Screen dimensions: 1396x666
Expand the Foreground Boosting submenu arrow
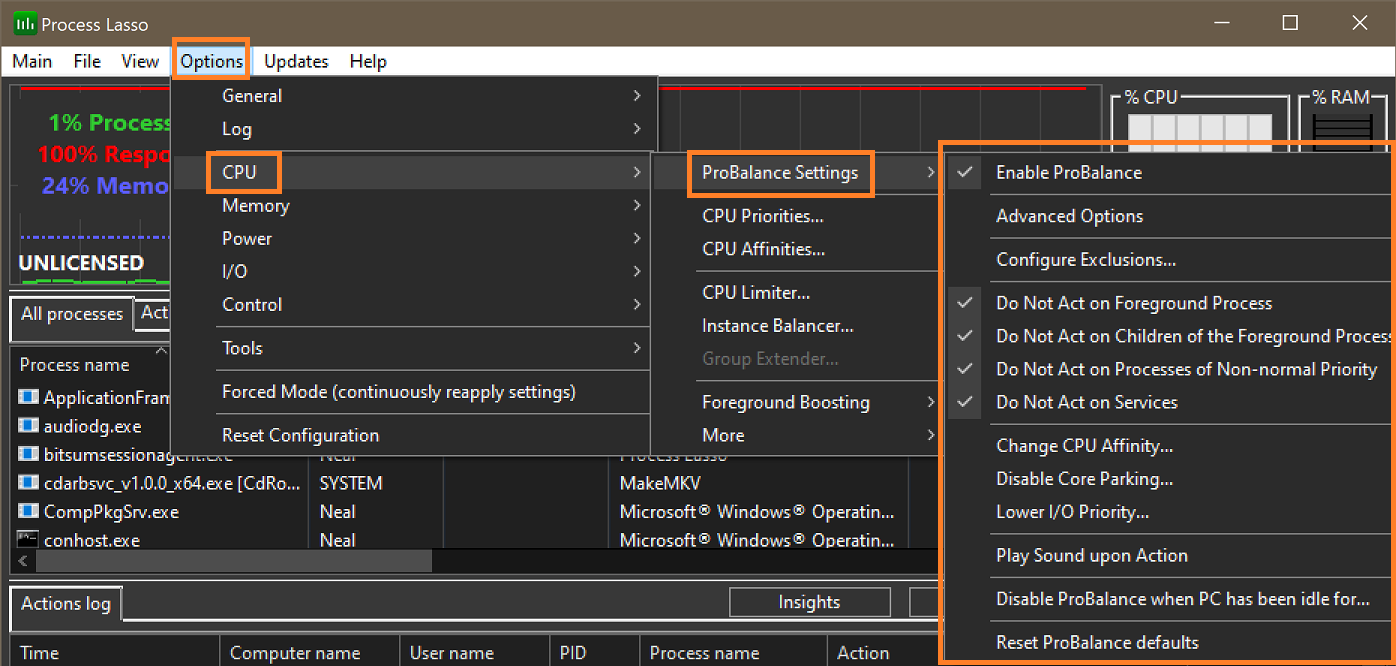tap(931, 402)
